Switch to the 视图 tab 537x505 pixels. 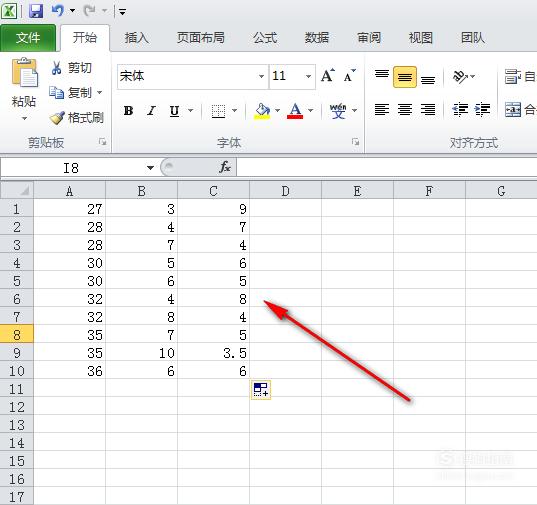point(421,38)
